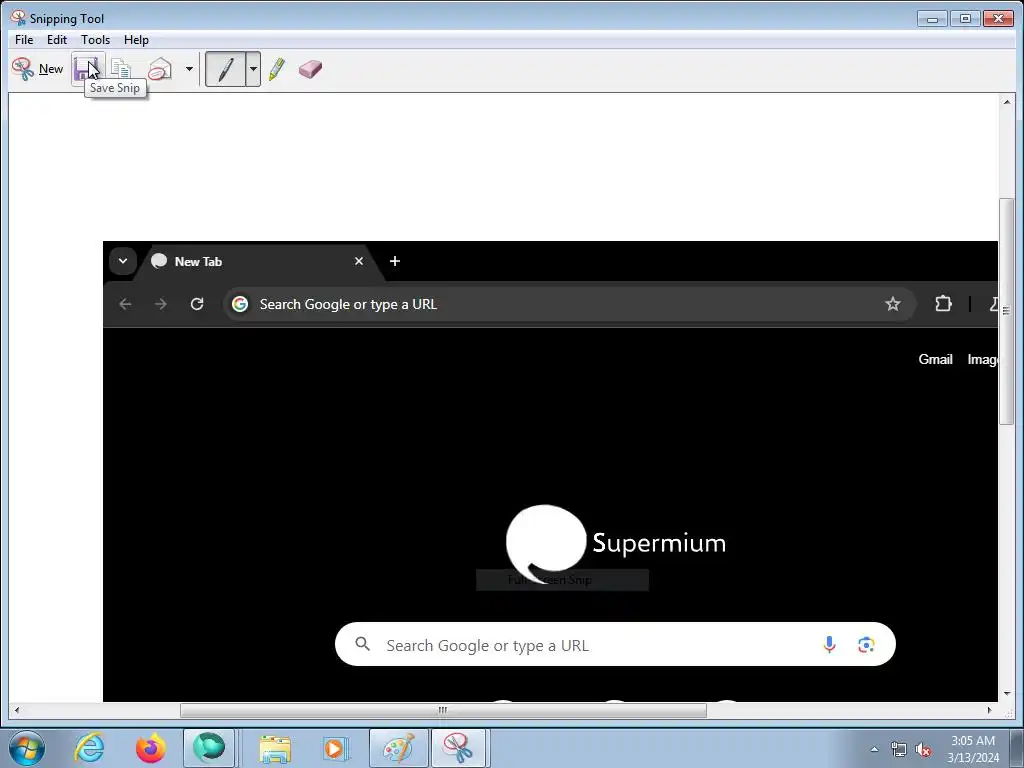The width and height of the screenshot is (1024, 768).
Task: Click the extensions puzzle icon
Action: point(943,304)
